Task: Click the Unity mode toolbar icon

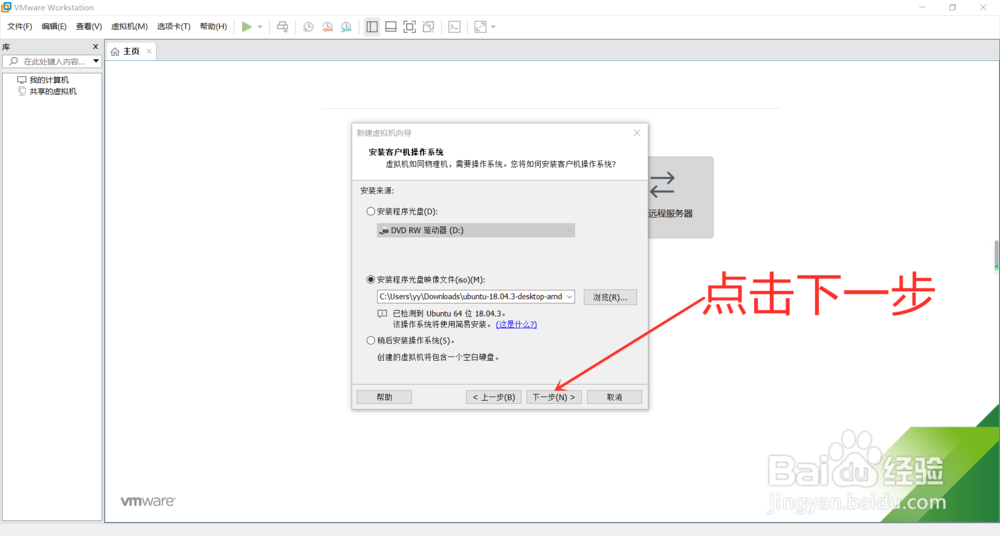Action: click(x=429, y=27)
